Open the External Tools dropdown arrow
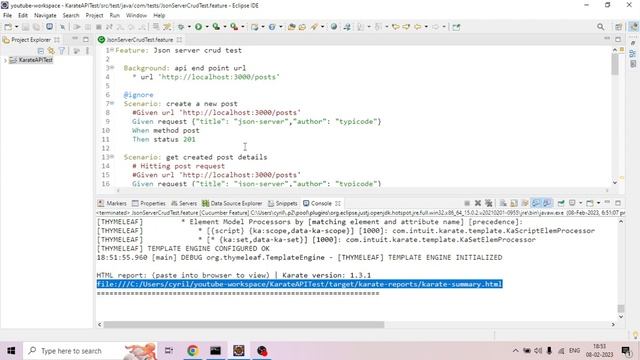 click(242, 27)
